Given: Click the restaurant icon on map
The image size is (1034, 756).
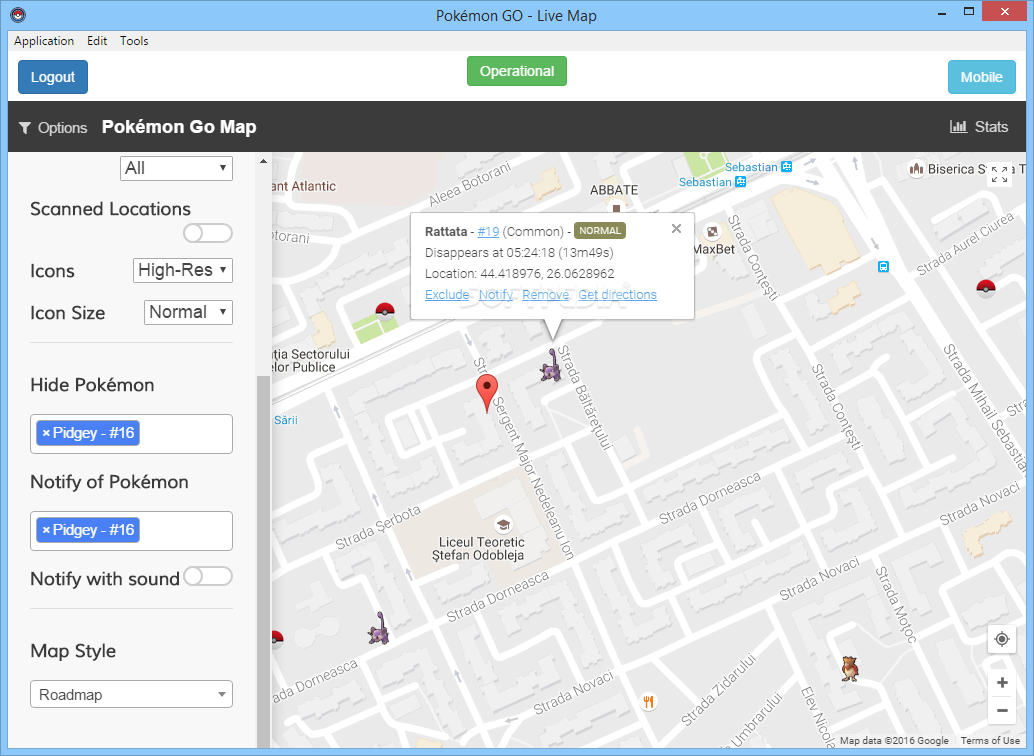Looking at the screenshot, I should 648,702.
